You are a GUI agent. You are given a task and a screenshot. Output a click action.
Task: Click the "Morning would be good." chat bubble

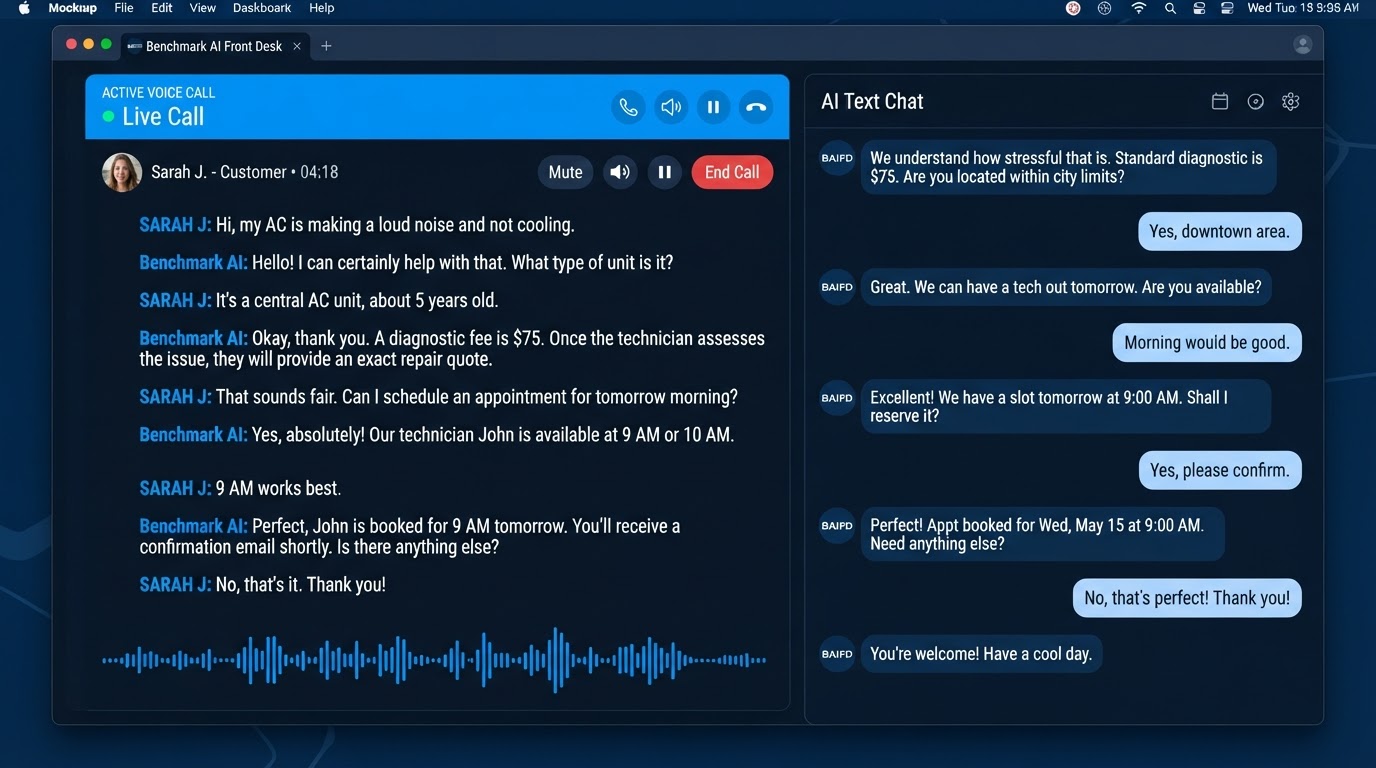(1207, 343)
